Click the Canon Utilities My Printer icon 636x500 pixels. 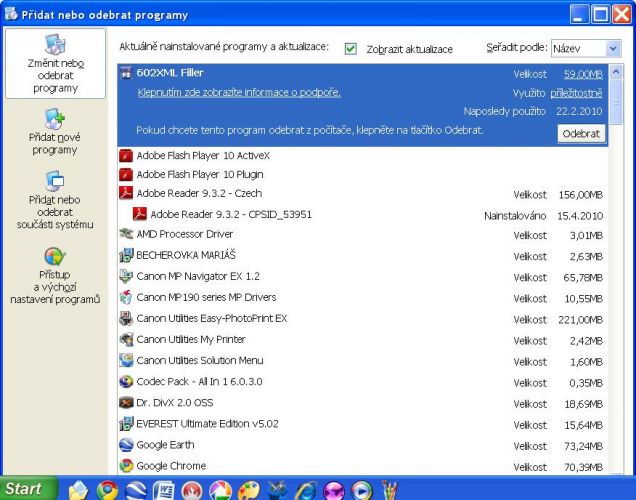[x=126, y=339]
